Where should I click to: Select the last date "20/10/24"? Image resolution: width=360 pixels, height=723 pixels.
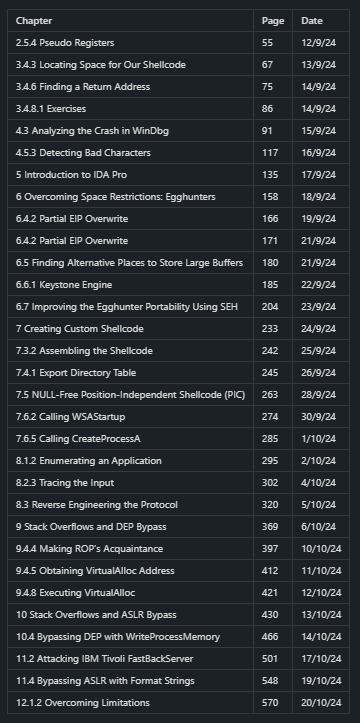pos(321,703)
